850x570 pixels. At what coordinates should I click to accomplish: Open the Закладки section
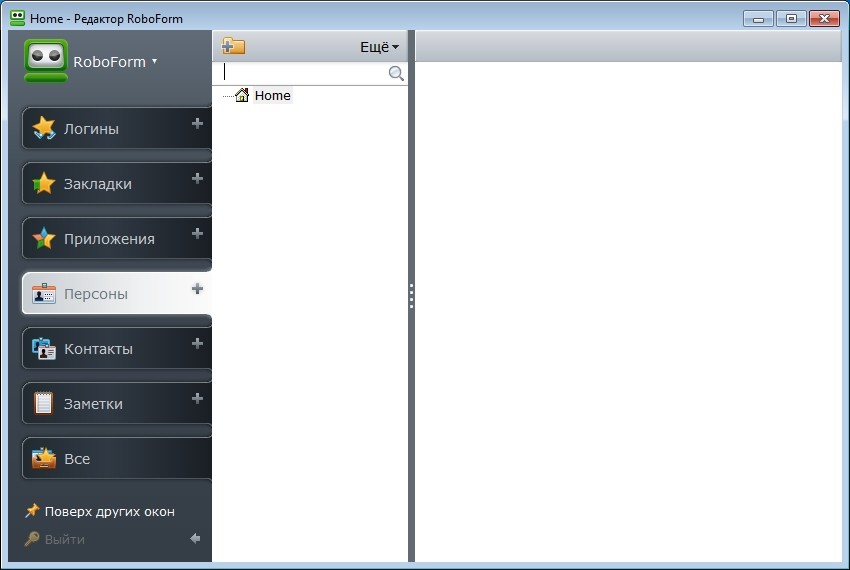pyautogui.click(x=117, y=183)
